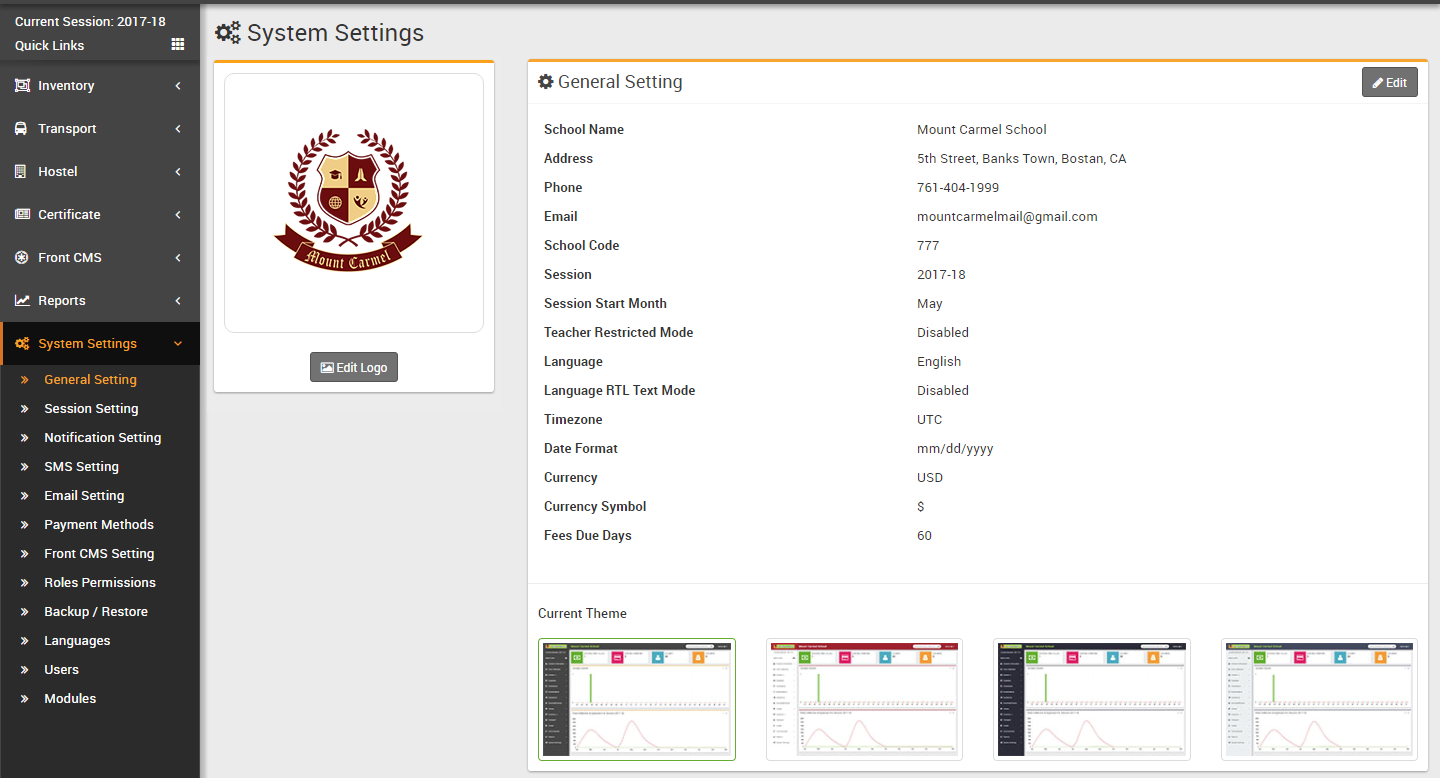Click the Certificate card icon
The height and width of the screenshot is (778, 1440).
tap(22, 215)
